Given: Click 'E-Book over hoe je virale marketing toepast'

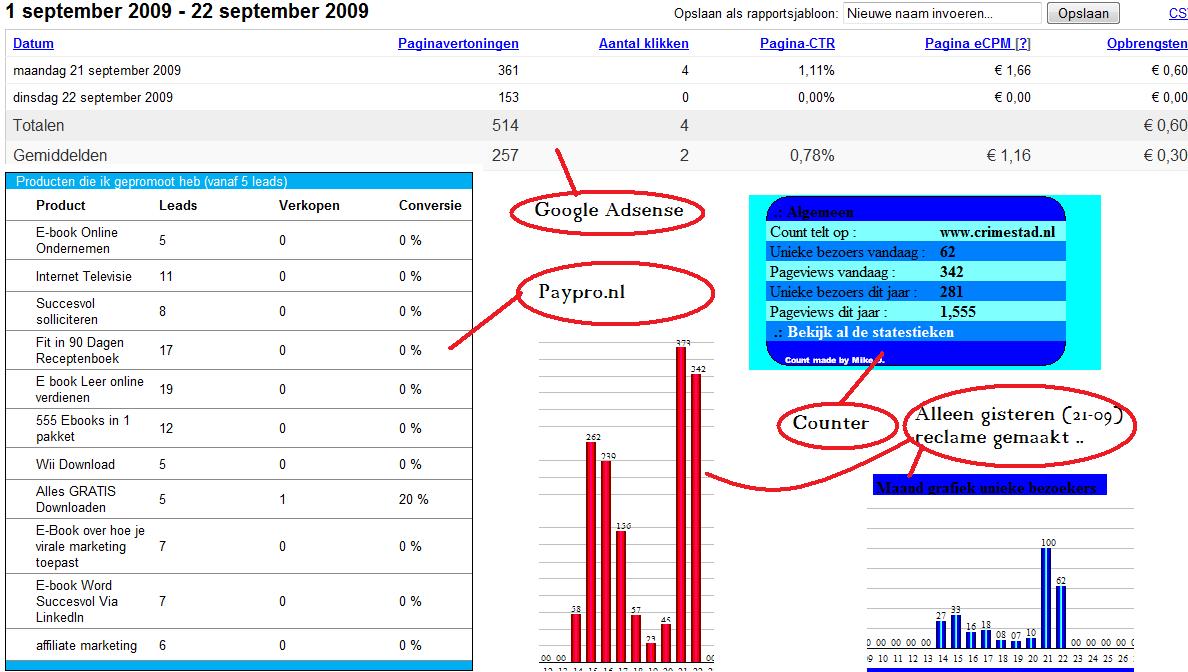Looking at the screenshot, I should (90, 546).
